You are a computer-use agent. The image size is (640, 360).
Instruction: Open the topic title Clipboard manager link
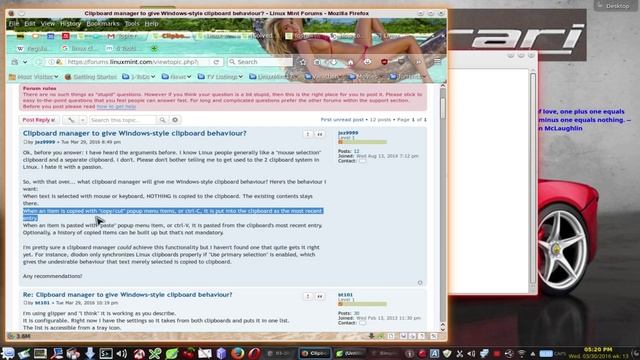(135, 133)
